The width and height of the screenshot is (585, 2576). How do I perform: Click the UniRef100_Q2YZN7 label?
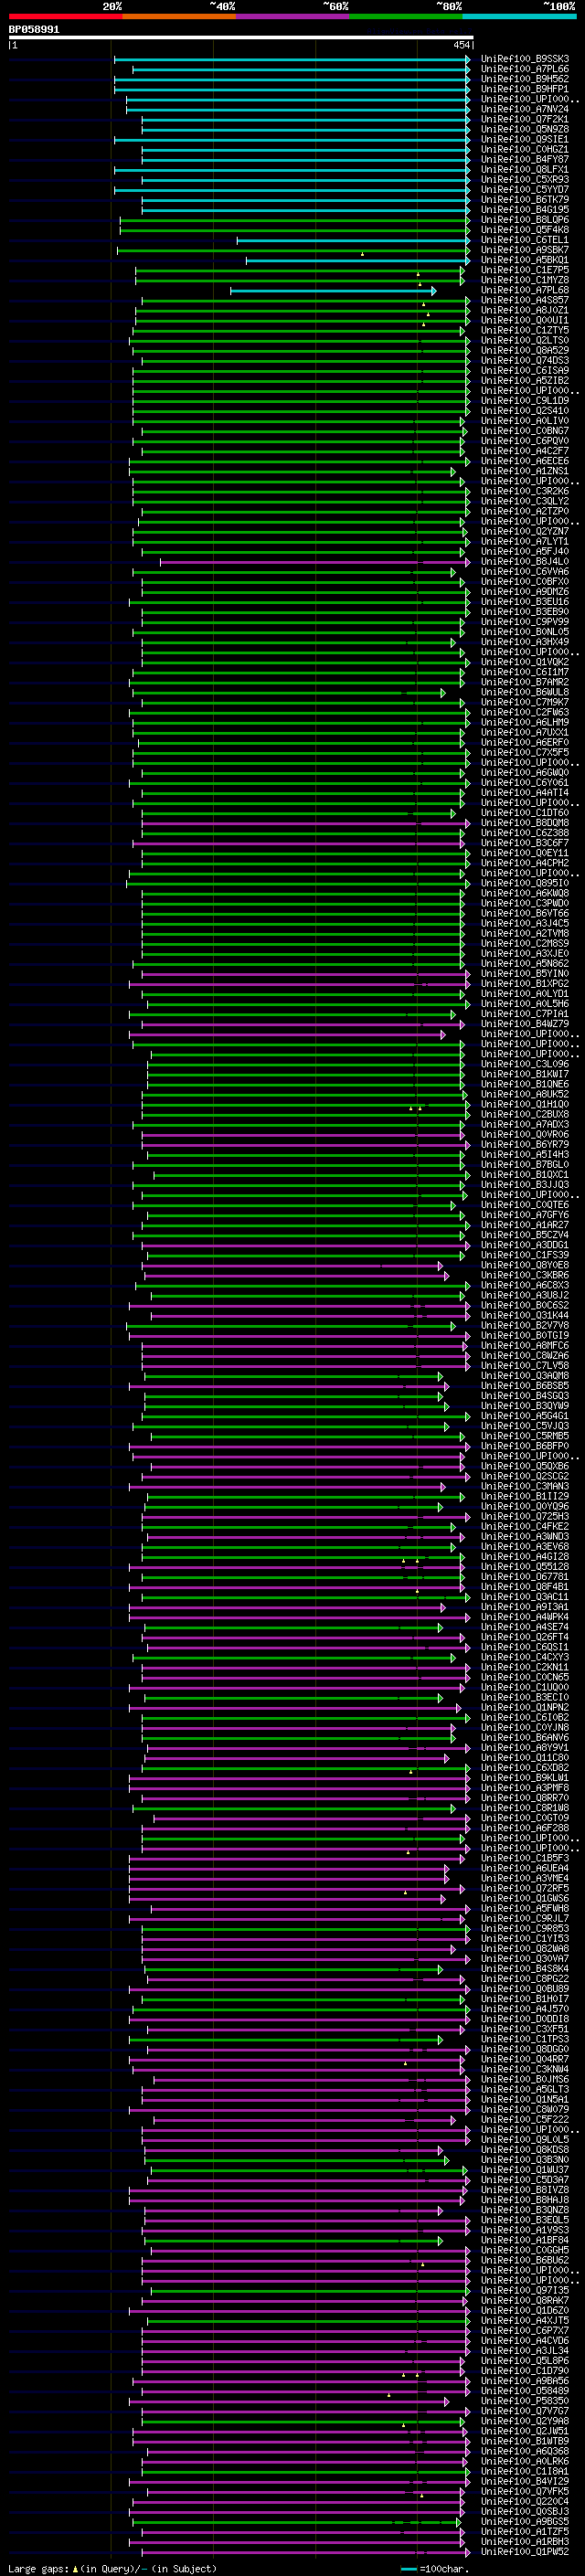(525, 531)
